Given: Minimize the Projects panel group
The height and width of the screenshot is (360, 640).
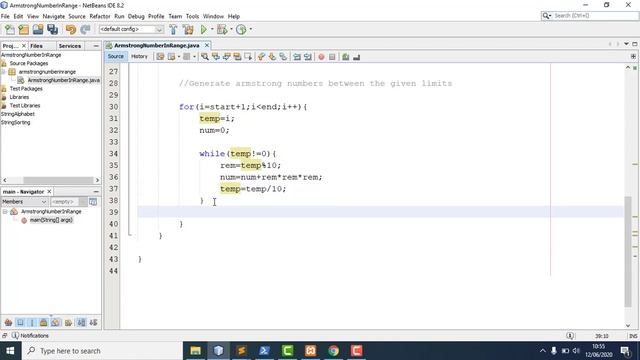Looking at the screenshot, I should click(x=96, y=46).
